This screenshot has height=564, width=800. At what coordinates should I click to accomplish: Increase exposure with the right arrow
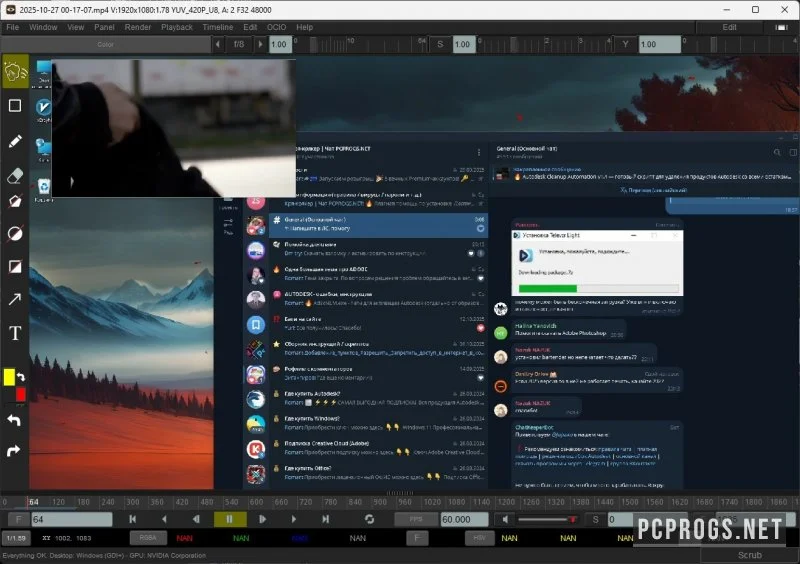(x=260, y=44)
